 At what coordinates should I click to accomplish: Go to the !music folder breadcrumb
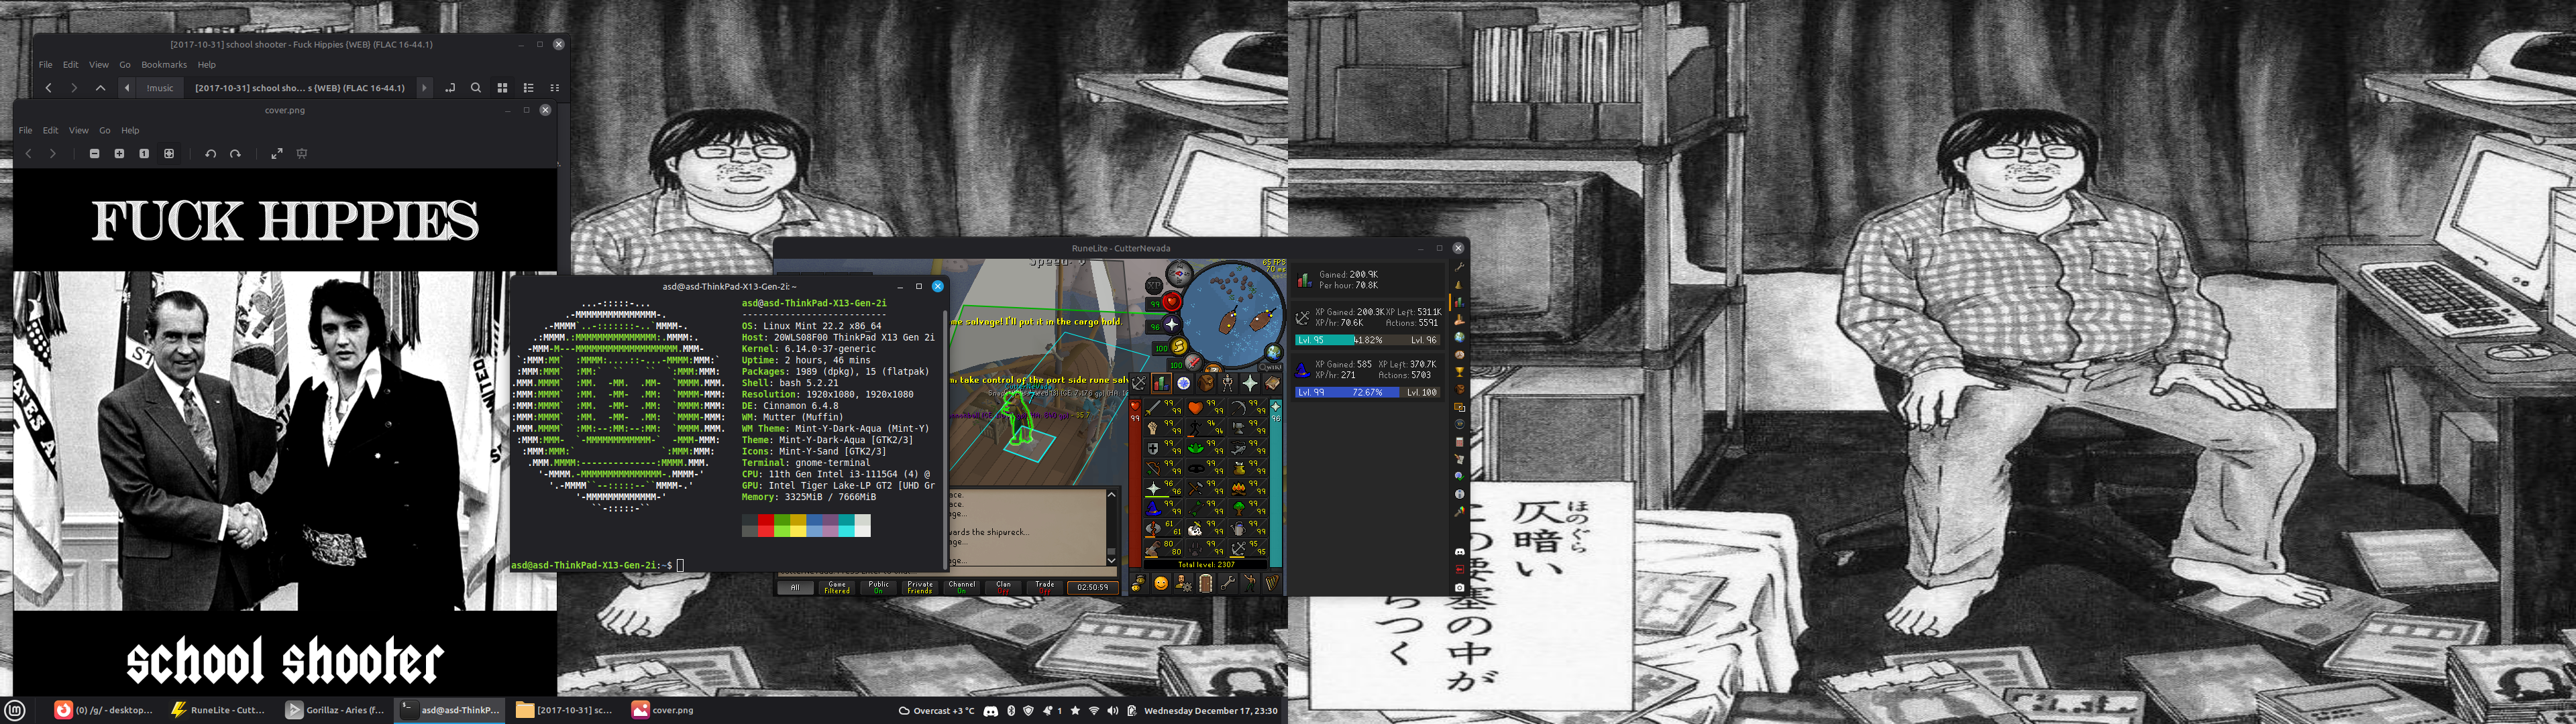[x=160, y=88]
